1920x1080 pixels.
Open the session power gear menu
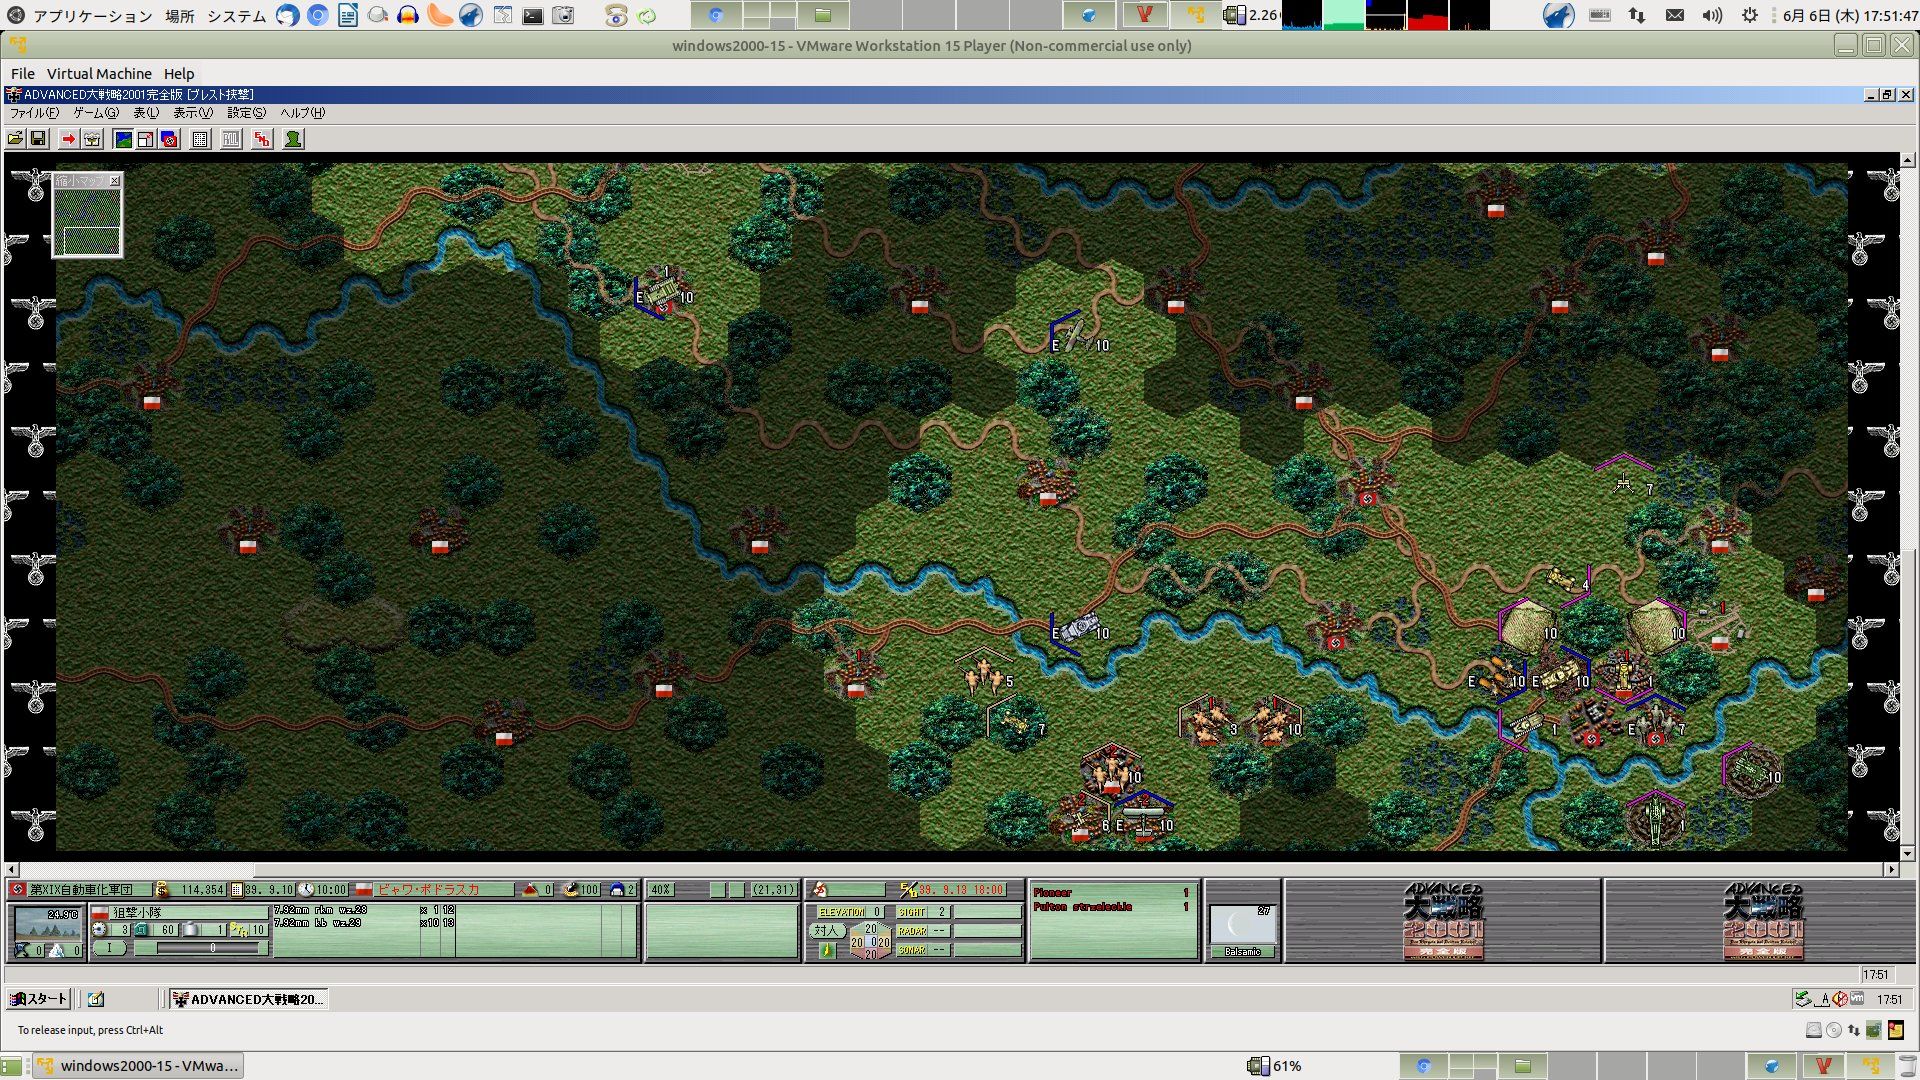click(x=1750, y=15)
